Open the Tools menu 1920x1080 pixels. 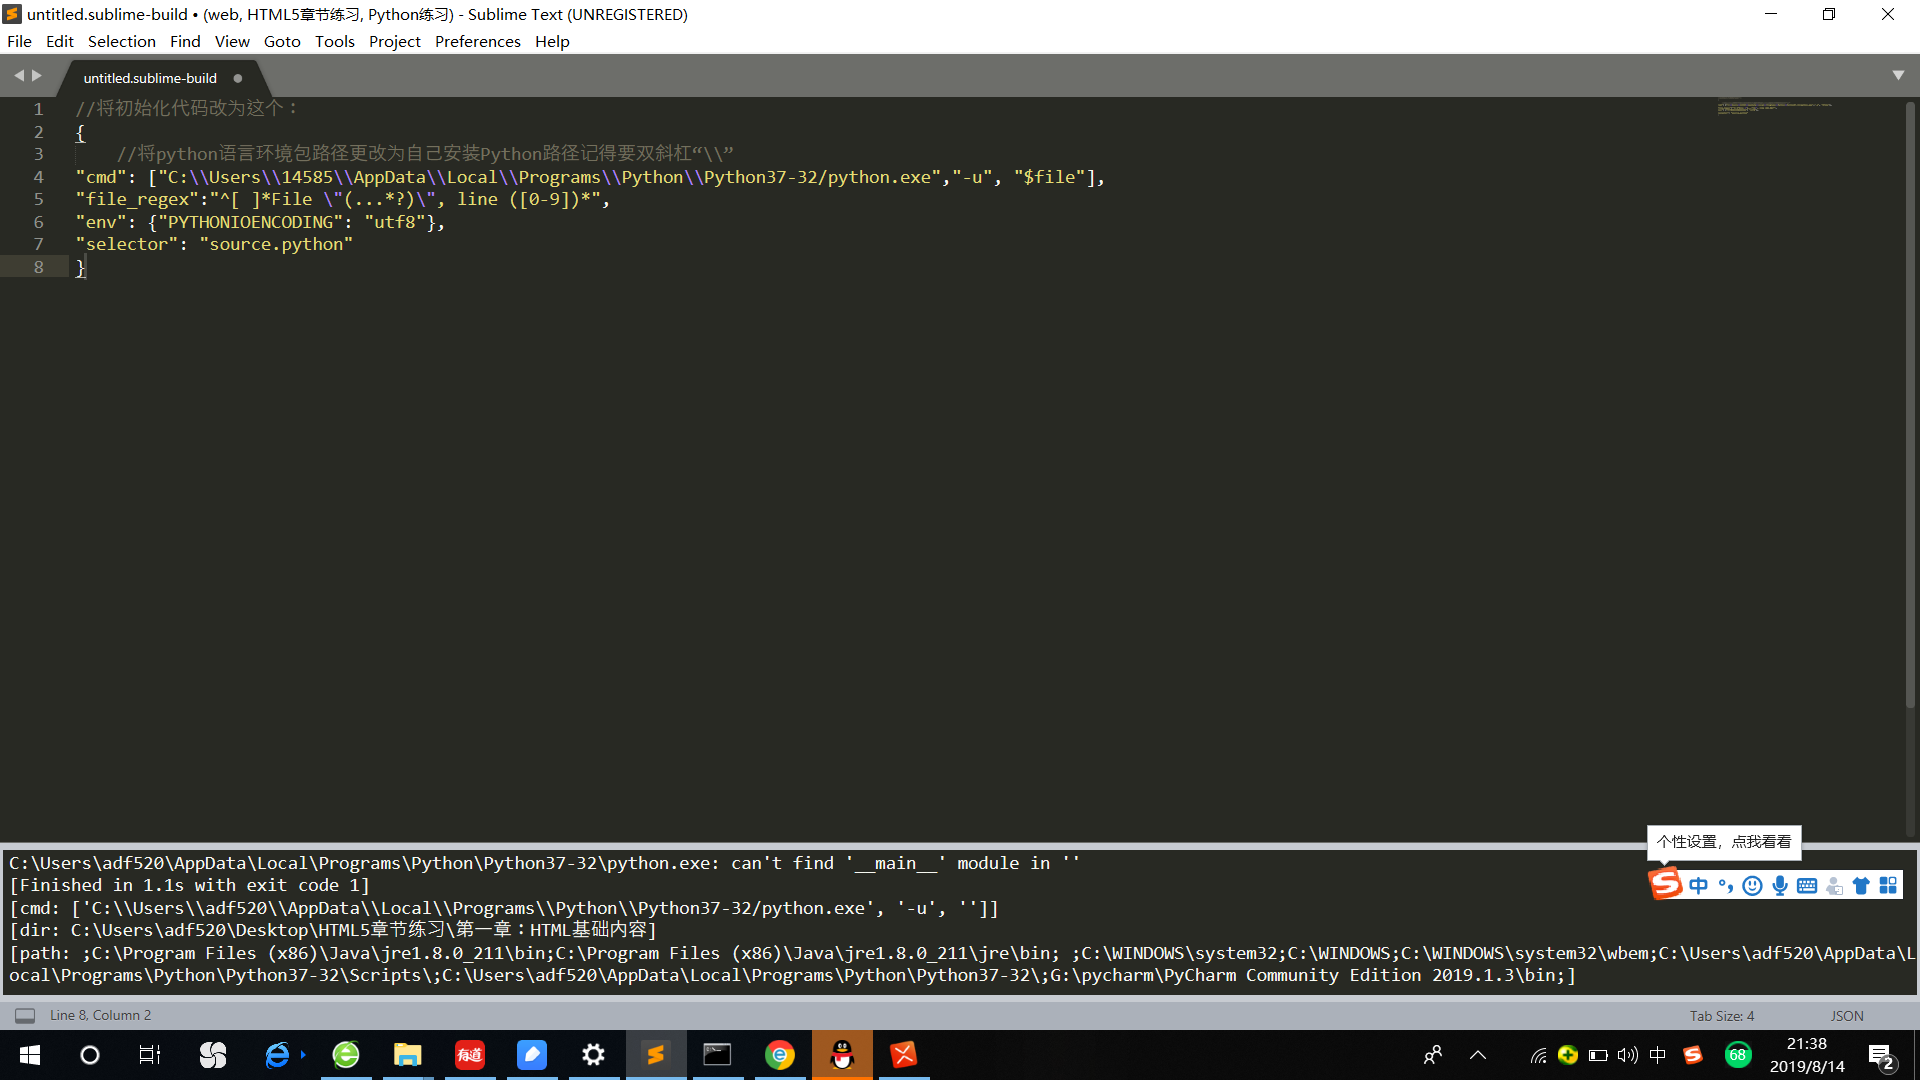click(334, 41)
